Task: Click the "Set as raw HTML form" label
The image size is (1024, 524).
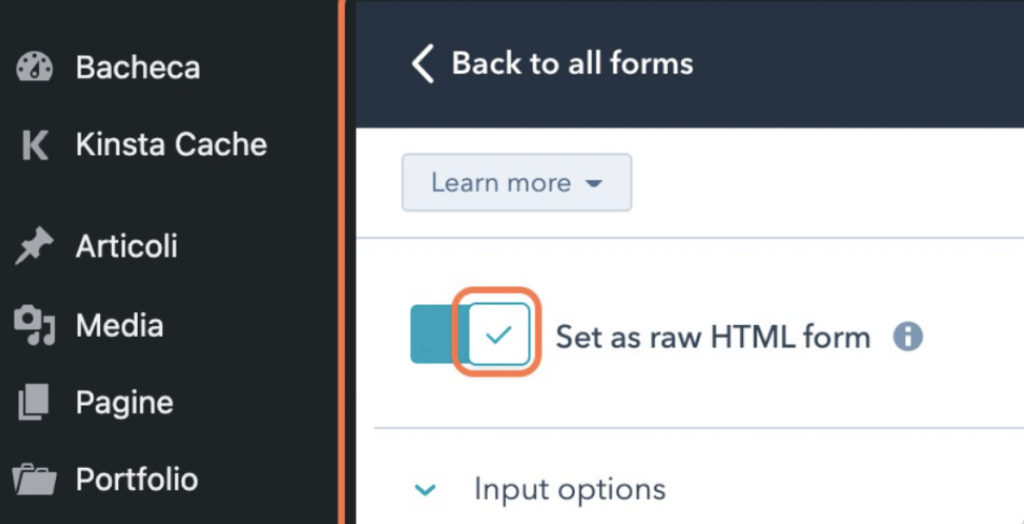Action: [712, 336]
